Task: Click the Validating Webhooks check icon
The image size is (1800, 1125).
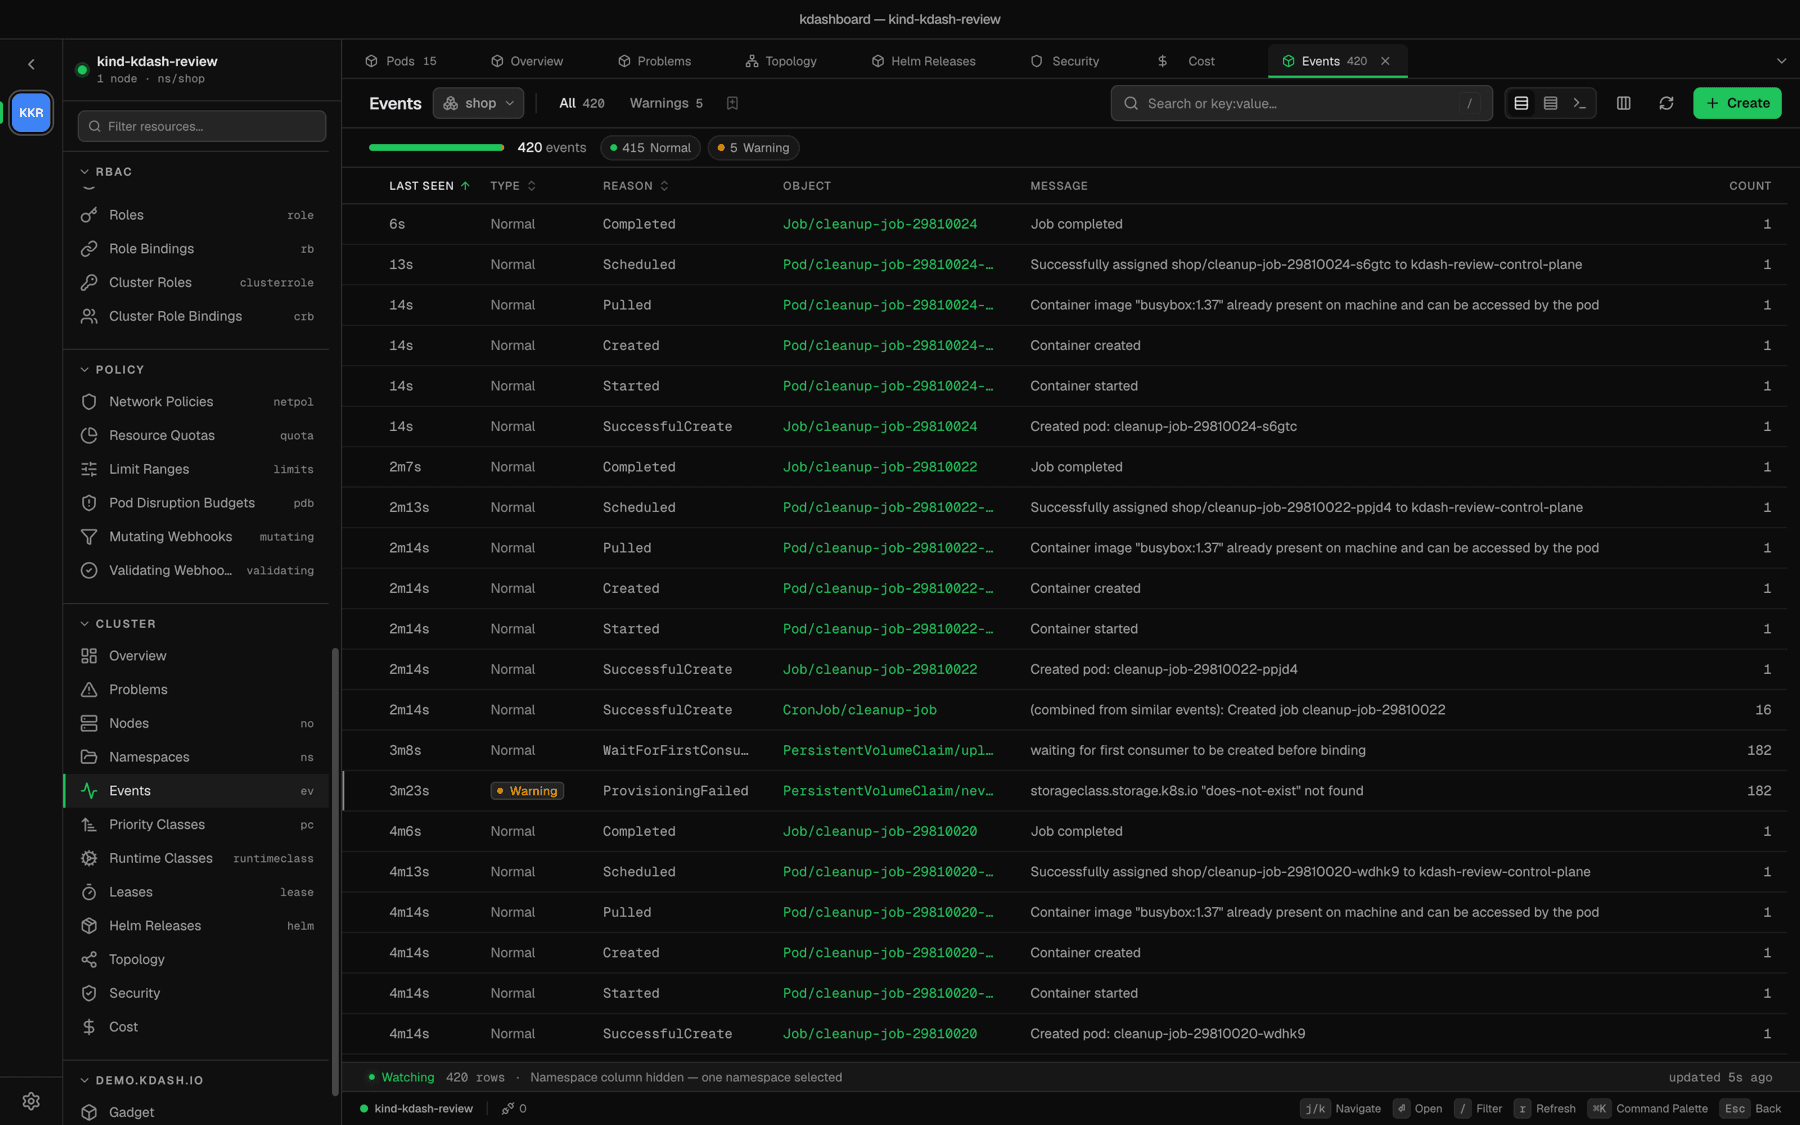Action: pyautogui.click(x=89, y=571)
